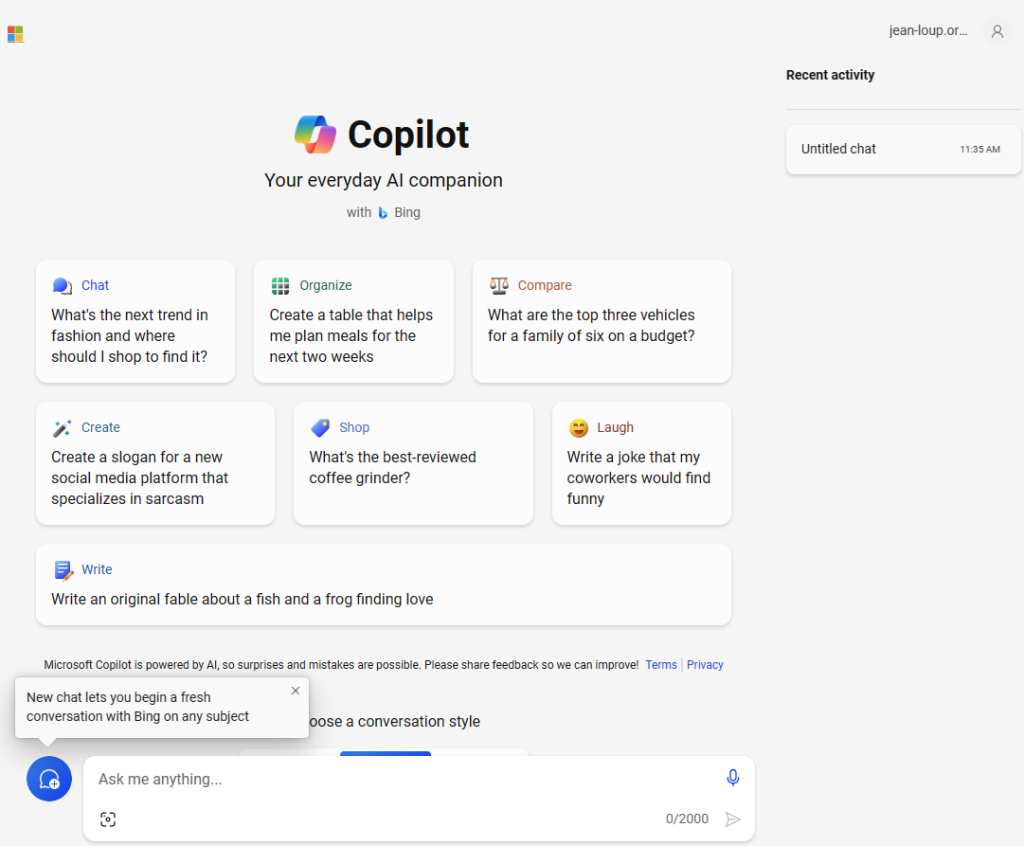Dismiss the New chat tooltip
Image resolution: width=1024 pixels, height=846 pixels.
click(295, 691)
